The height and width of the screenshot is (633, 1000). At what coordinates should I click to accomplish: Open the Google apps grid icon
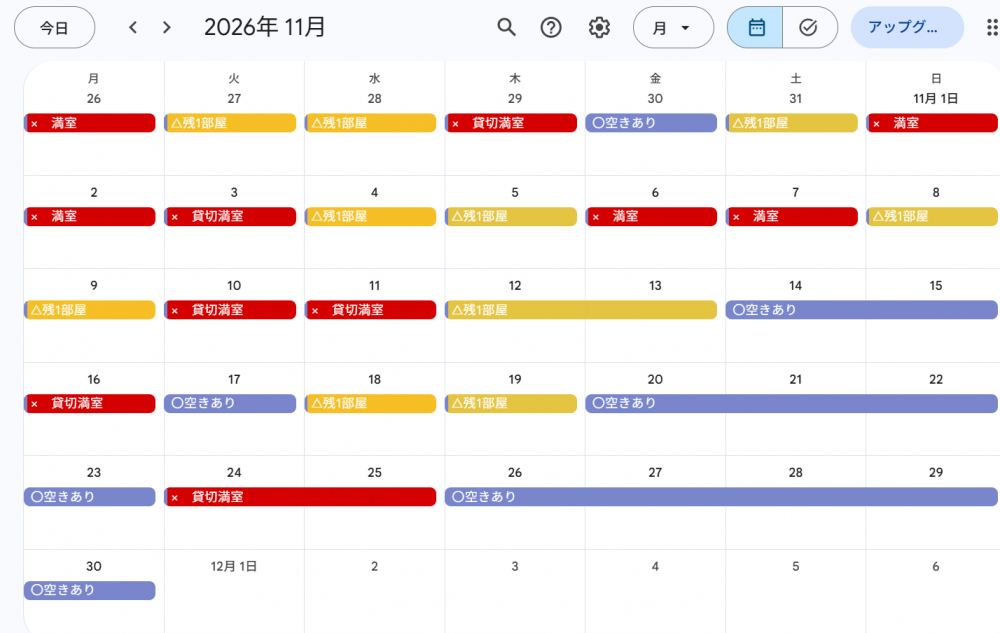coord(992,27)
